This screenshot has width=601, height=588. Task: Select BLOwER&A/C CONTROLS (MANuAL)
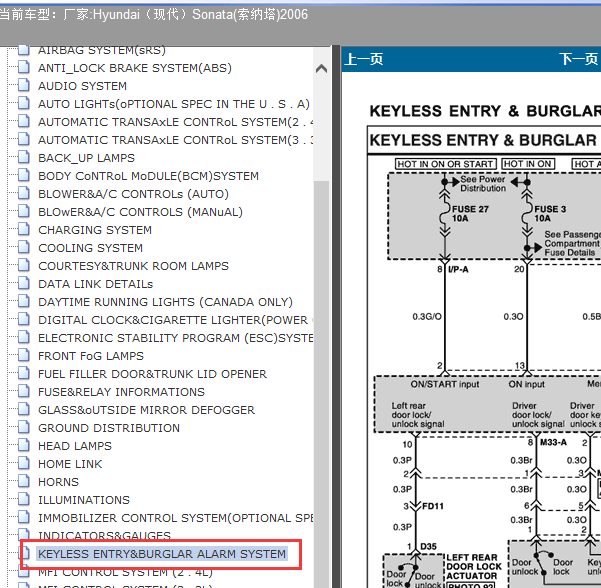140,212
